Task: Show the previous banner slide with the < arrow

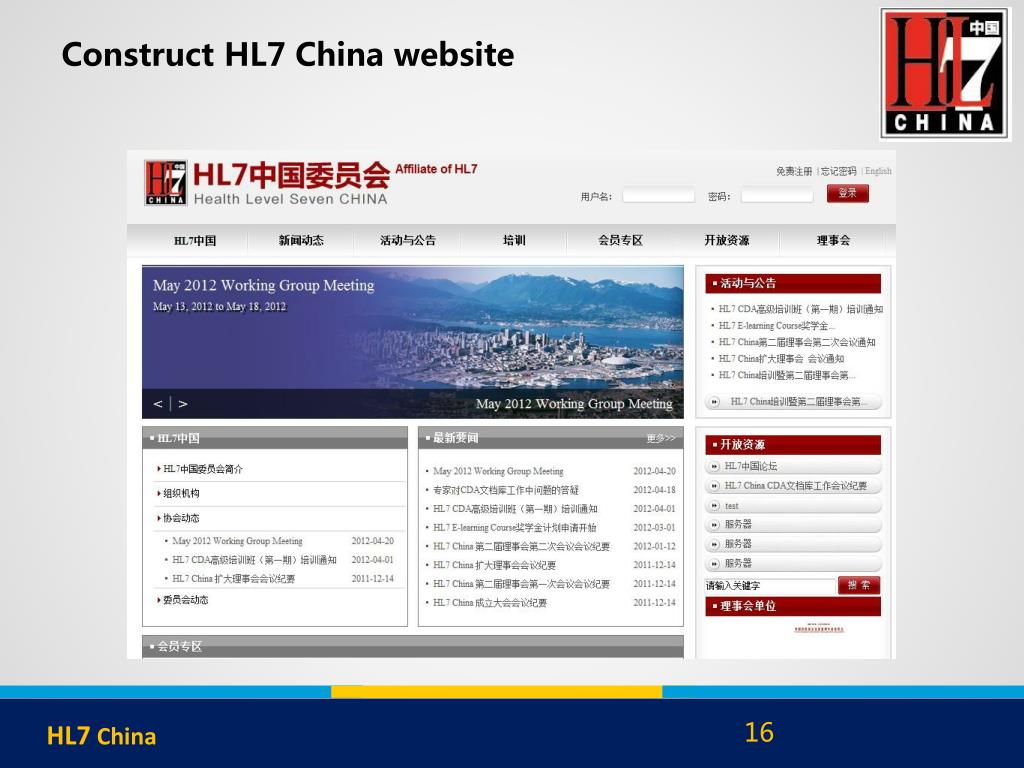Action: pos(157,404)
